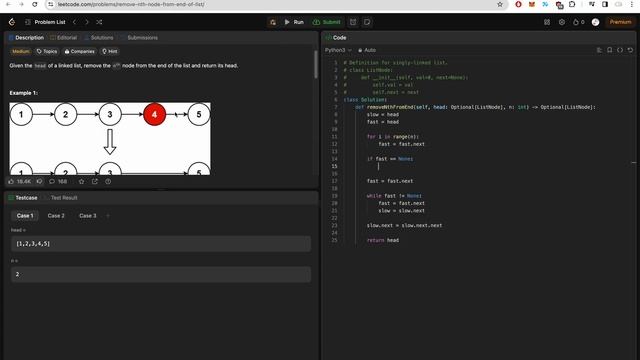Click the browser address bar URL
Screen dimensions: 640x360
click(131, 4)
